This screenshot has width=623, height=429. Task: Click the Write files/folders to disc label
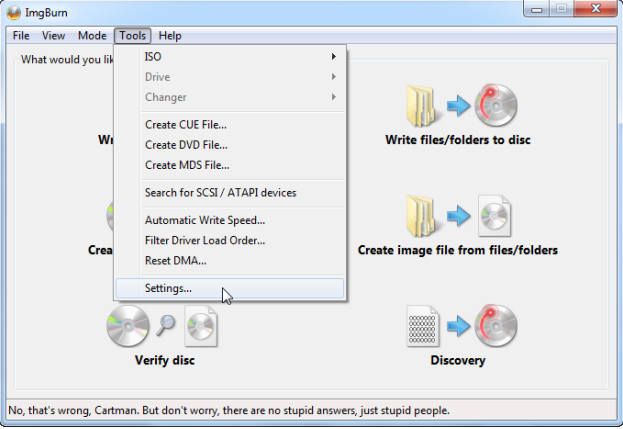[x=457, y=140]
